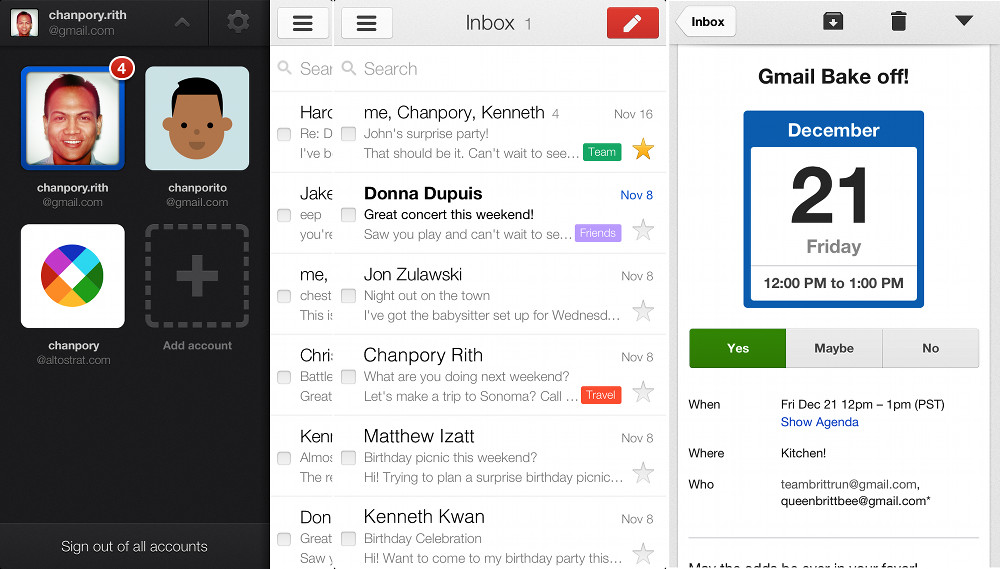
Task: Check box in hidden list's Harc row
Action: point(284,135)
